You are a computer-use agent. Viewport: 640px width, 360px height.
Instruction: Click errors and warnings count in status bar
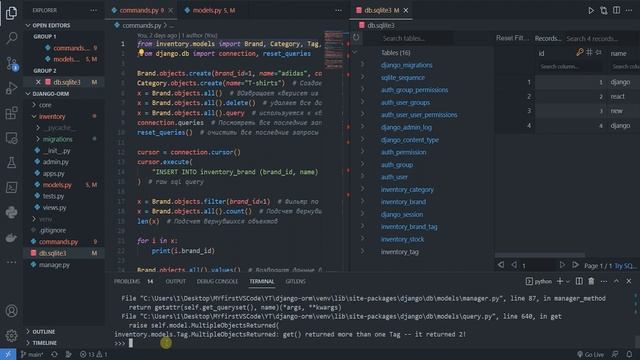[93, 354]
